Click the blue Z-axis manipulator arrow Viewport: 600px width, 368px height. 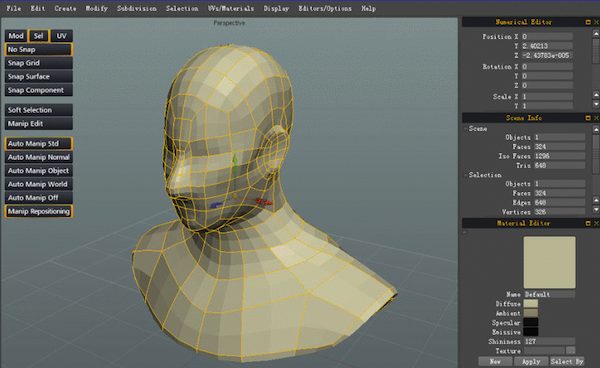(x=216, y=205)
